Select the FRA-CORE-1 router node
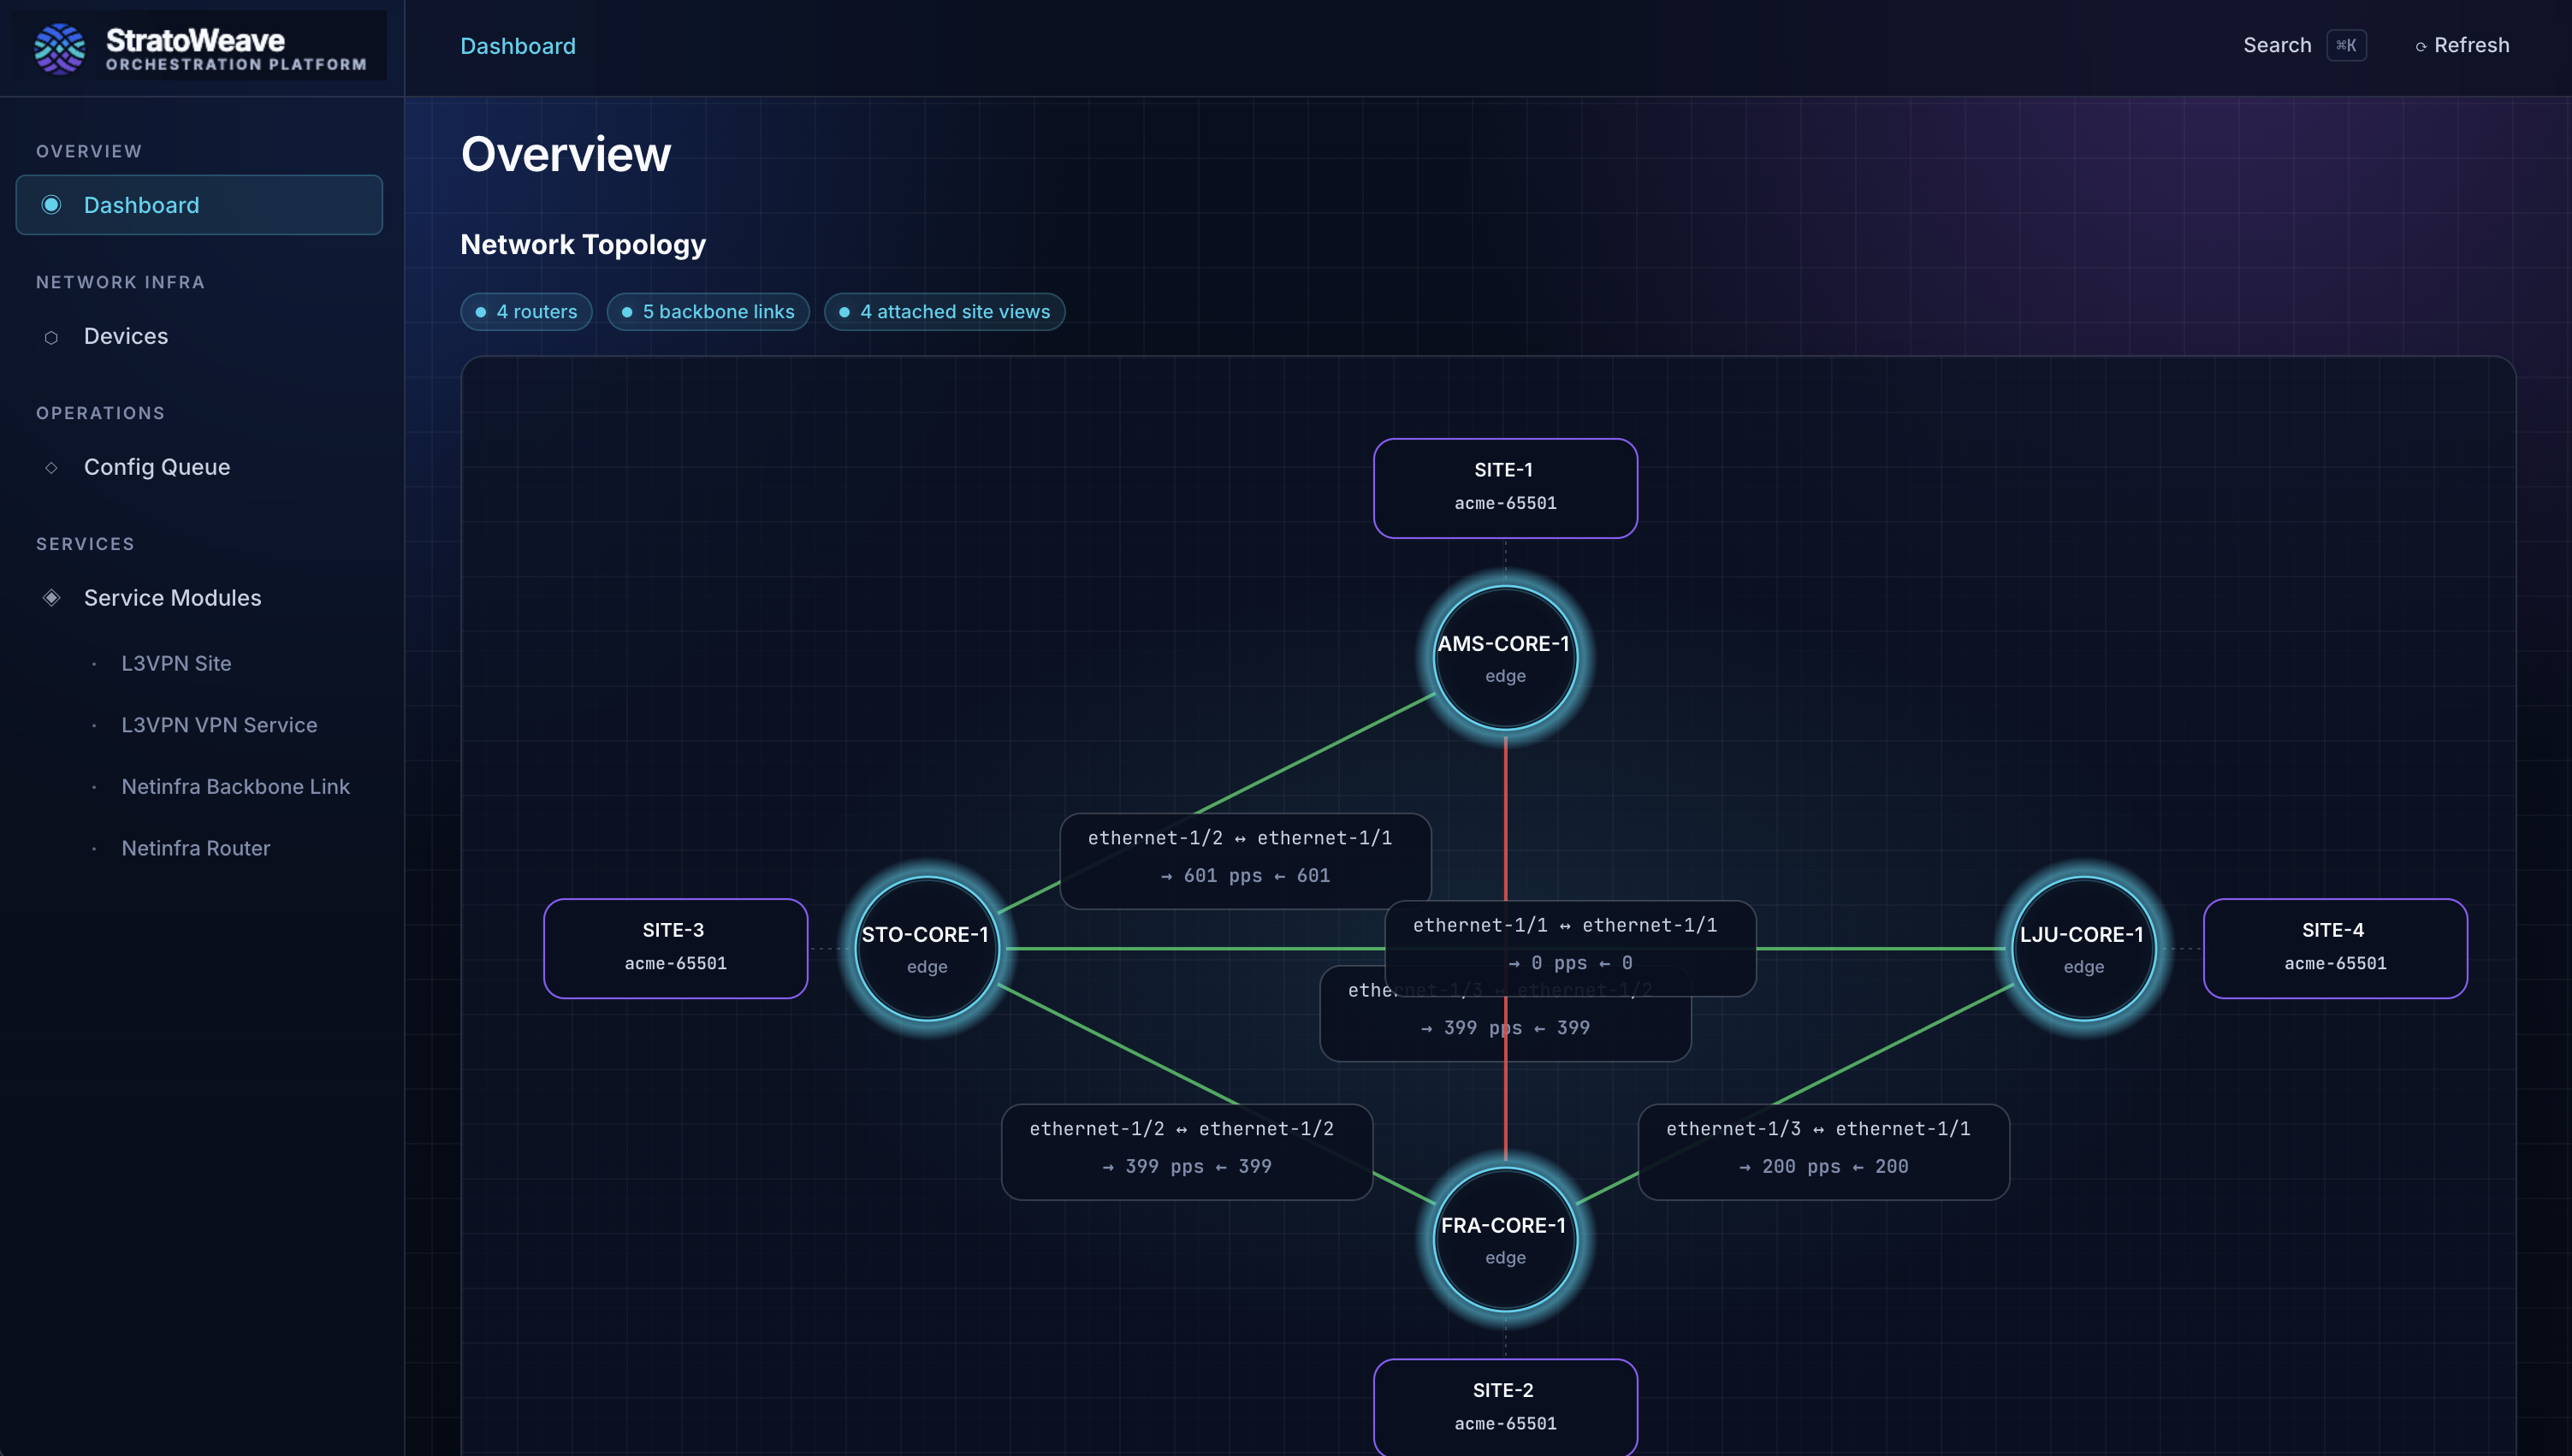The image size is (2572, 1456). (x=1505, y=1239)
